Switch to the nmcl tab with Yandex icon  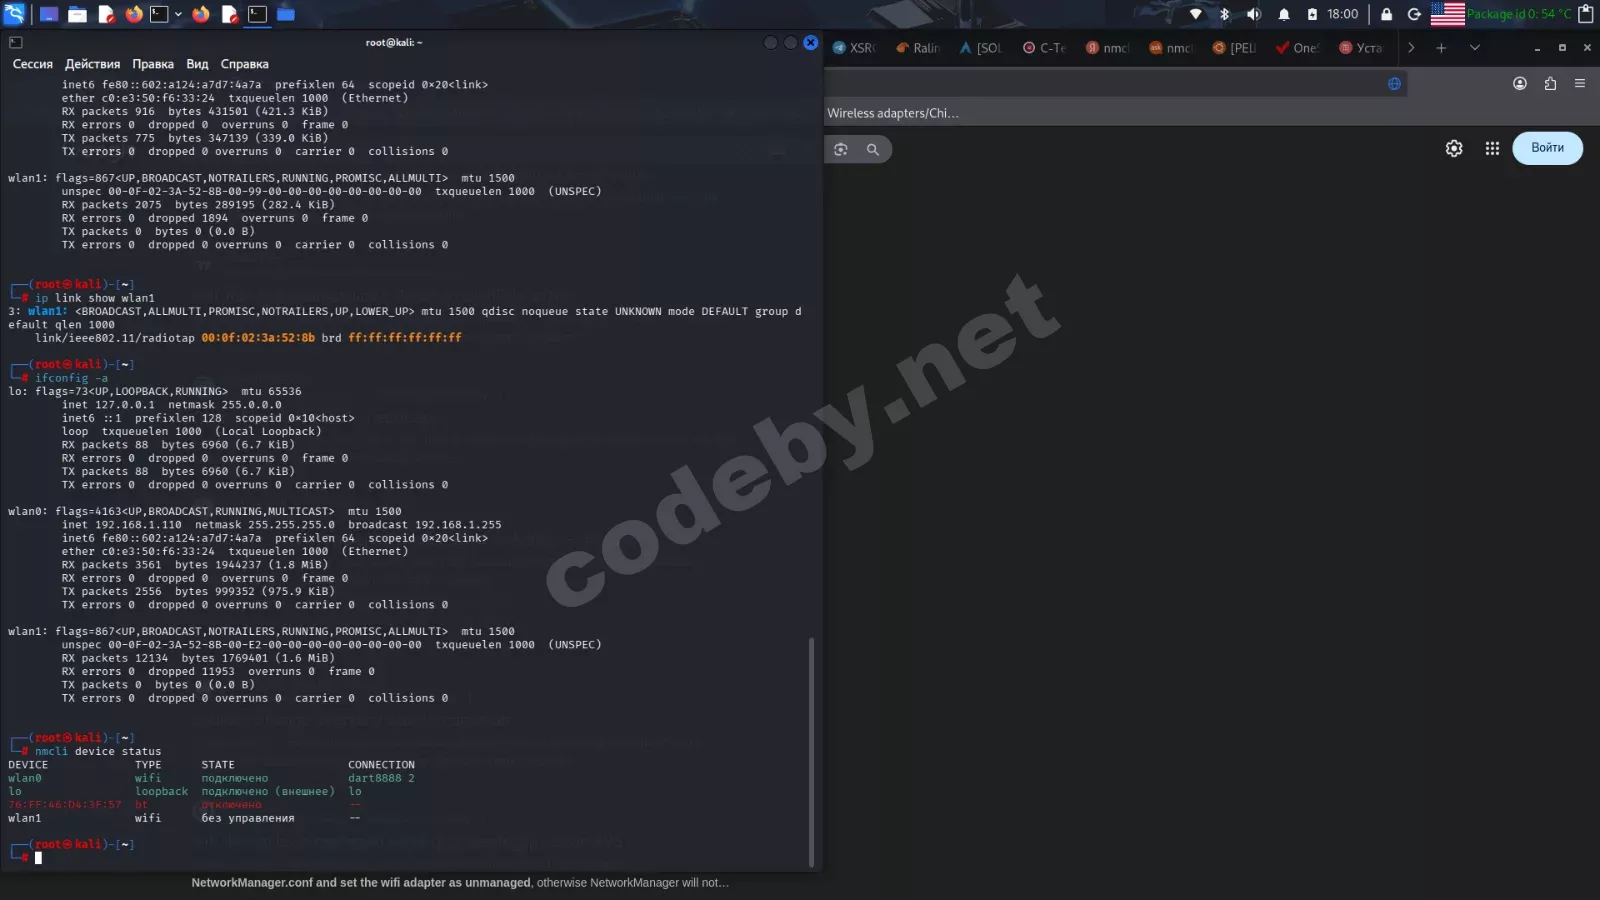click(x=1107, y=48)
